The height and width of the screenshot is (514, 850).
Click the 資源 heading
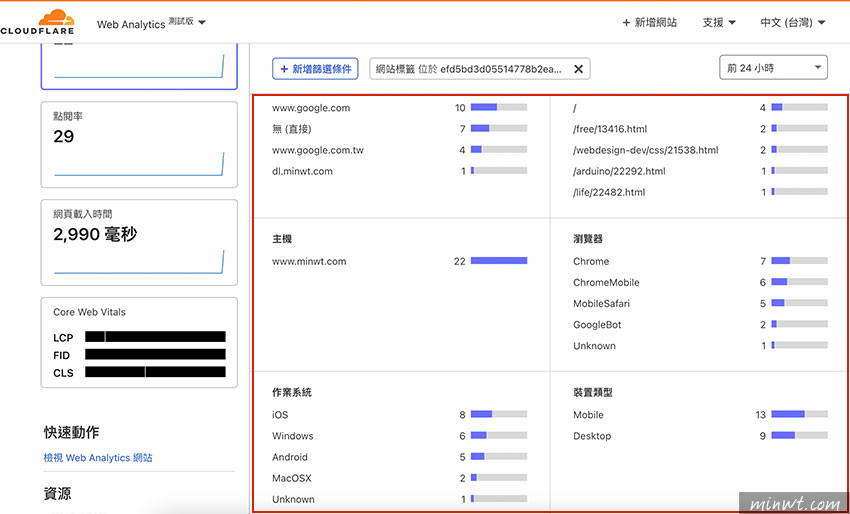tap(57, 493)
